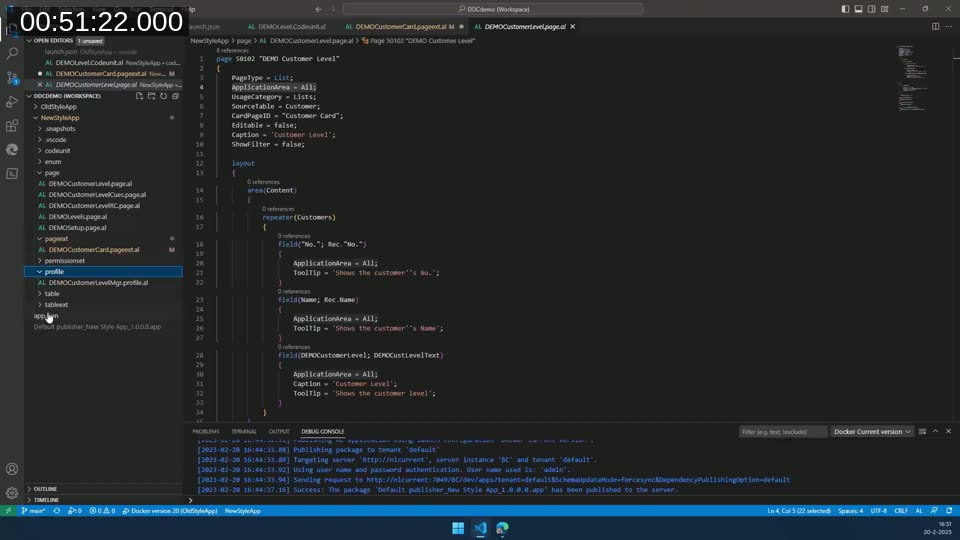Viewport: 960px width, 540px height.
Task: Collapse the page folder
Action: pyautogui.click(x=51, y=173)
